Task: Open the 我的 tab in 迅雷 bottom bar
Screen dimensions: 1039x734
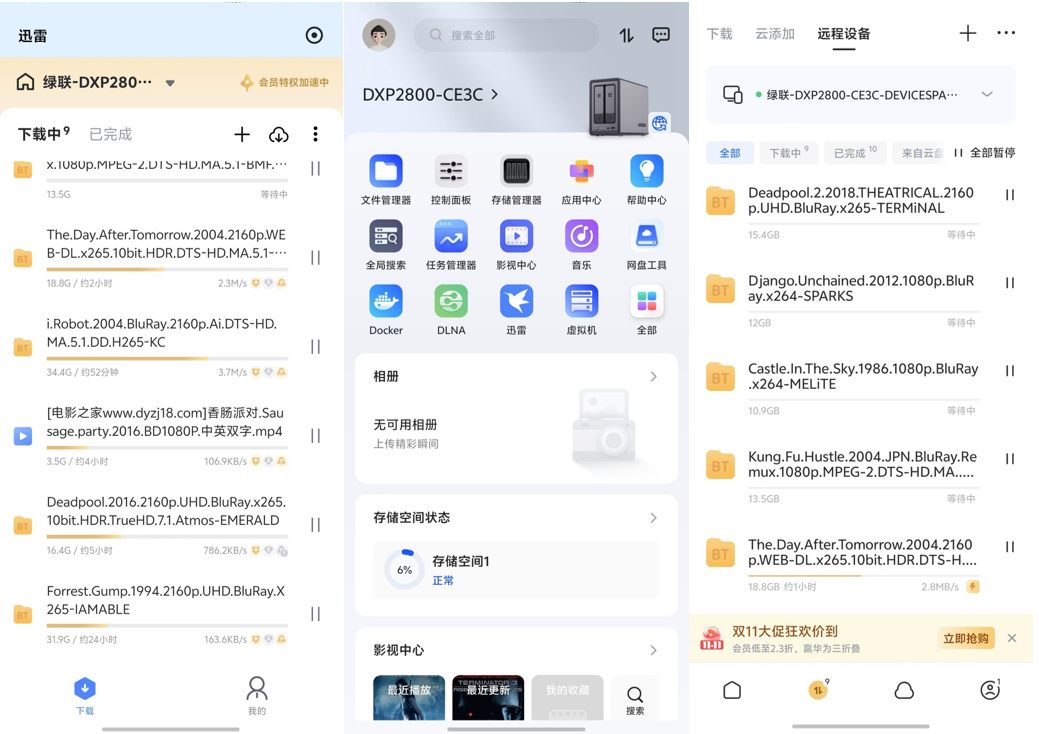Action: (256, 696)
